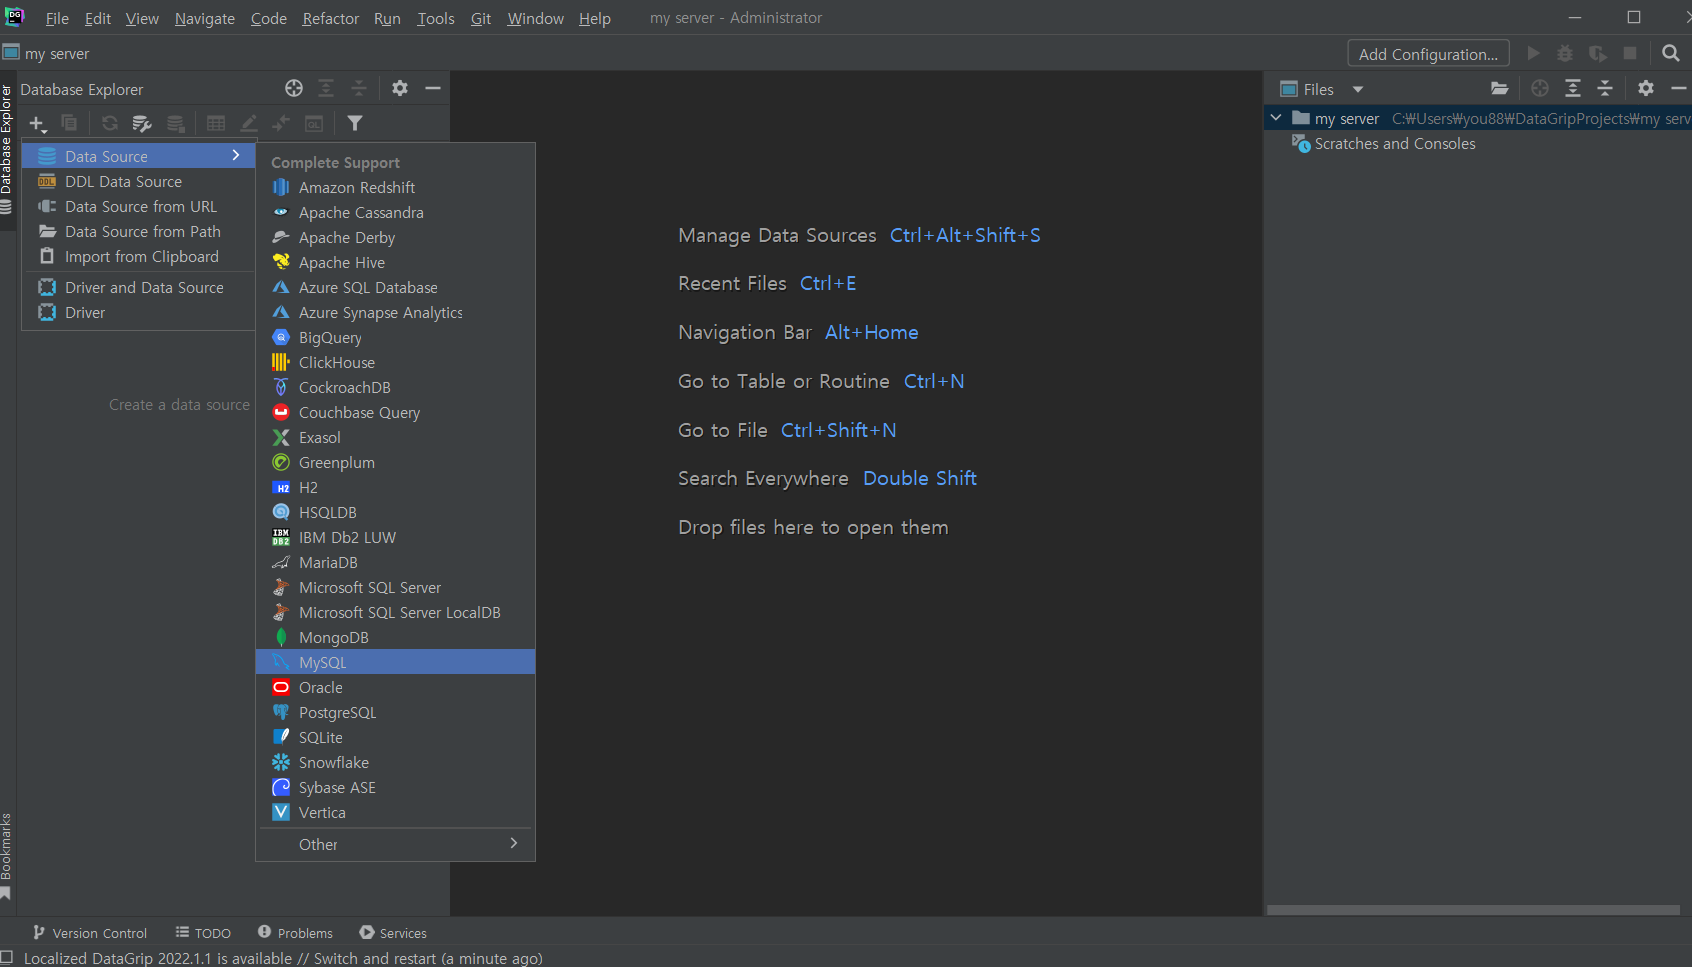Choose DDL Data Source menu item

(140, 181)
